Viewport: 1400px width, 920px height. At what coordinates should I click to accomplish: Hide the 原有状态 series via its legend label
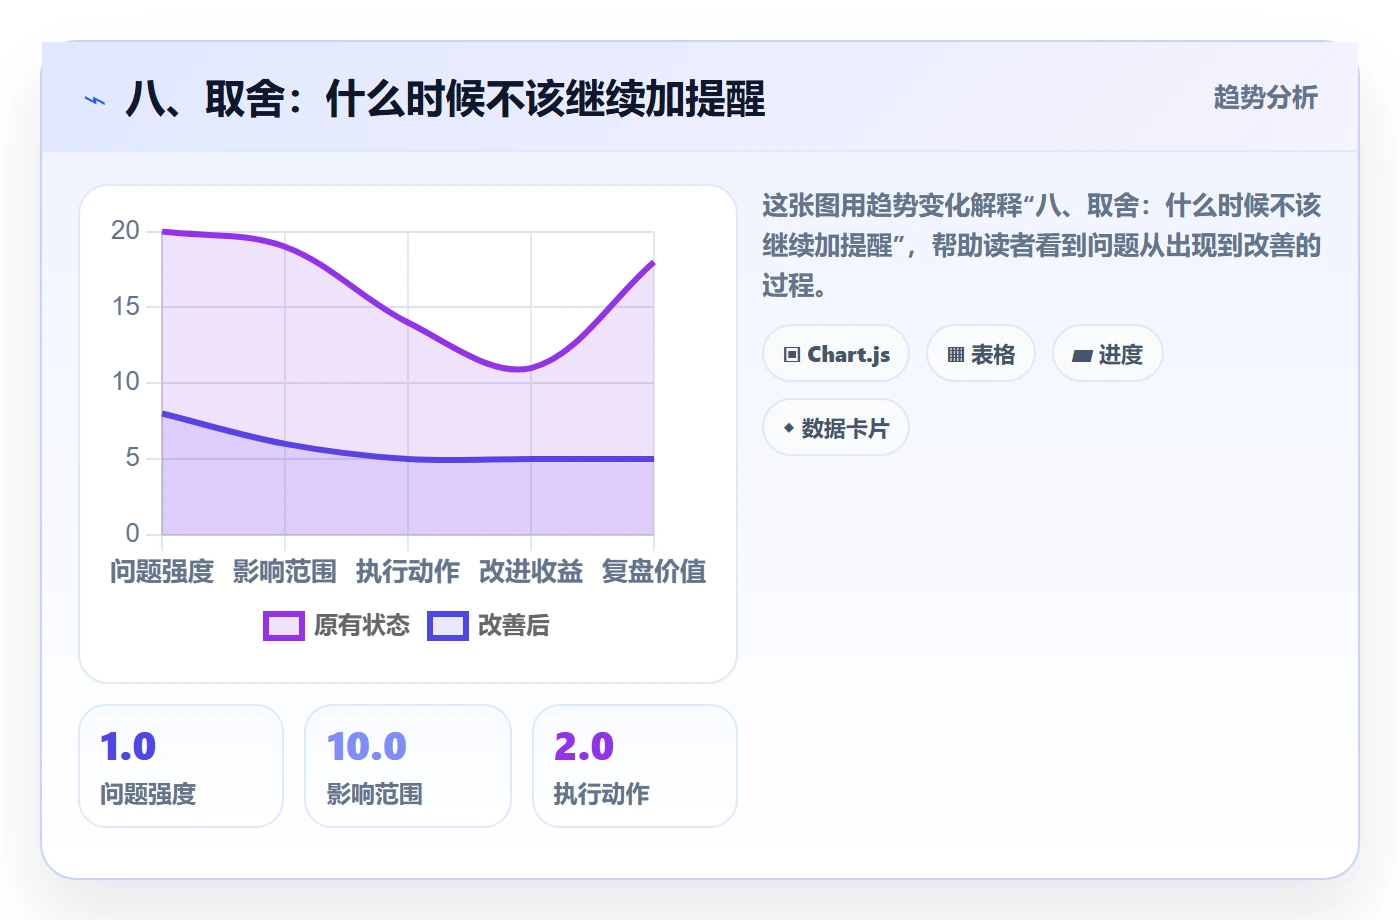(x=362, y=626)
